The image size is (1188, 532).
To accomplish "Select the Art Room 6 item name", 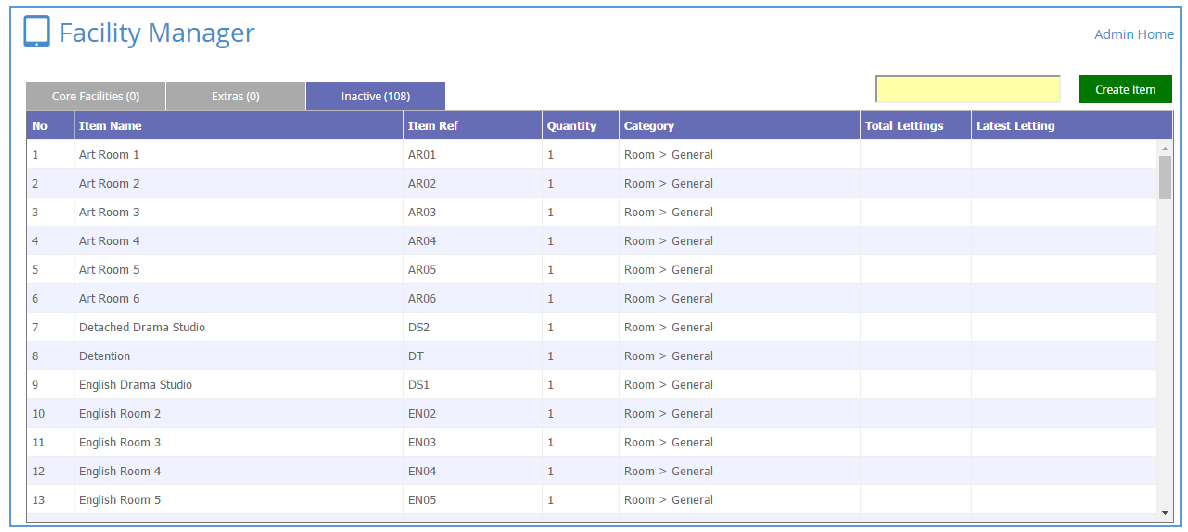I will 109,299.
